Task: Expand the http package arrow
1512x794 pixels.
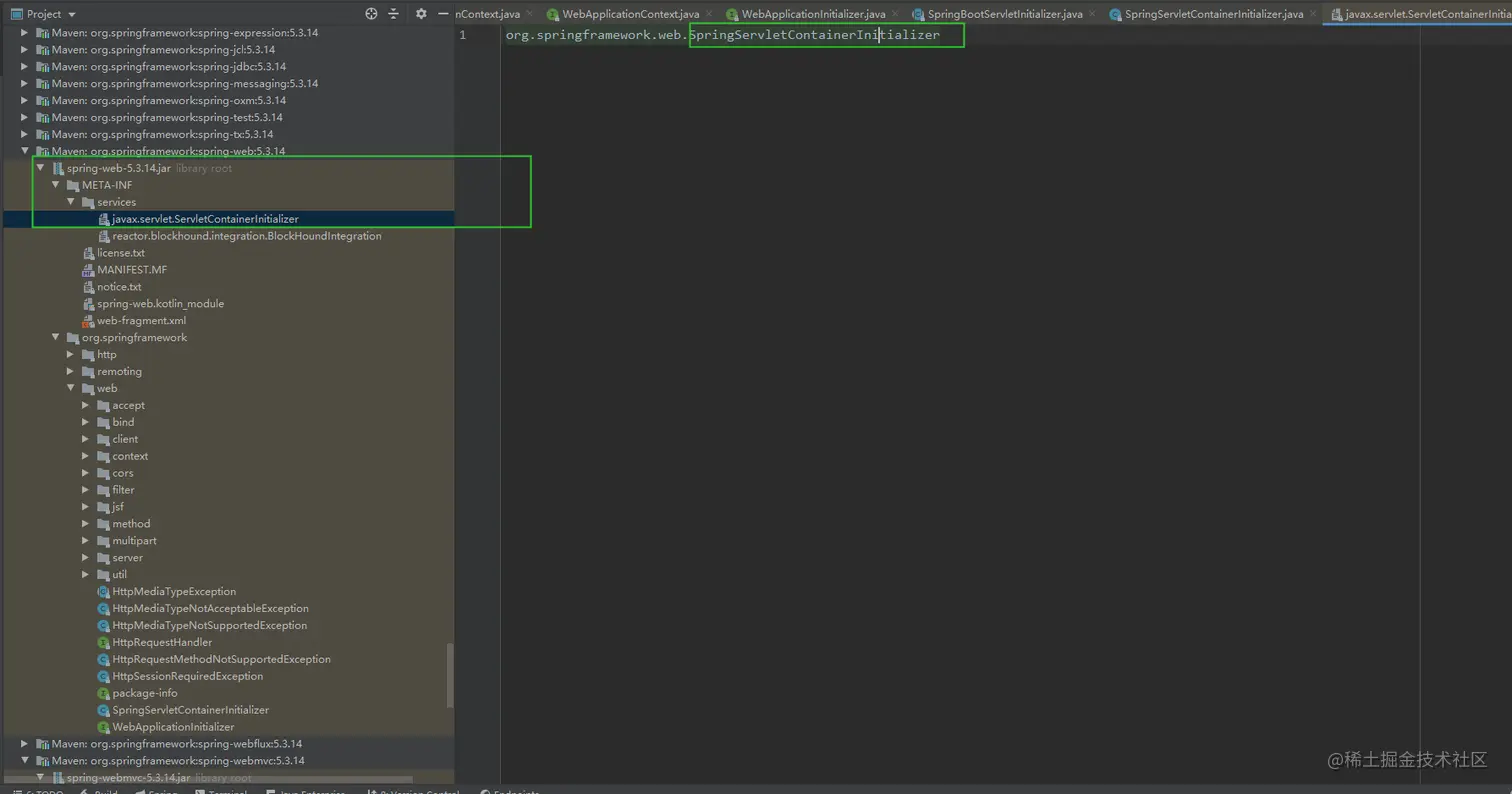Action: point(70,354)
